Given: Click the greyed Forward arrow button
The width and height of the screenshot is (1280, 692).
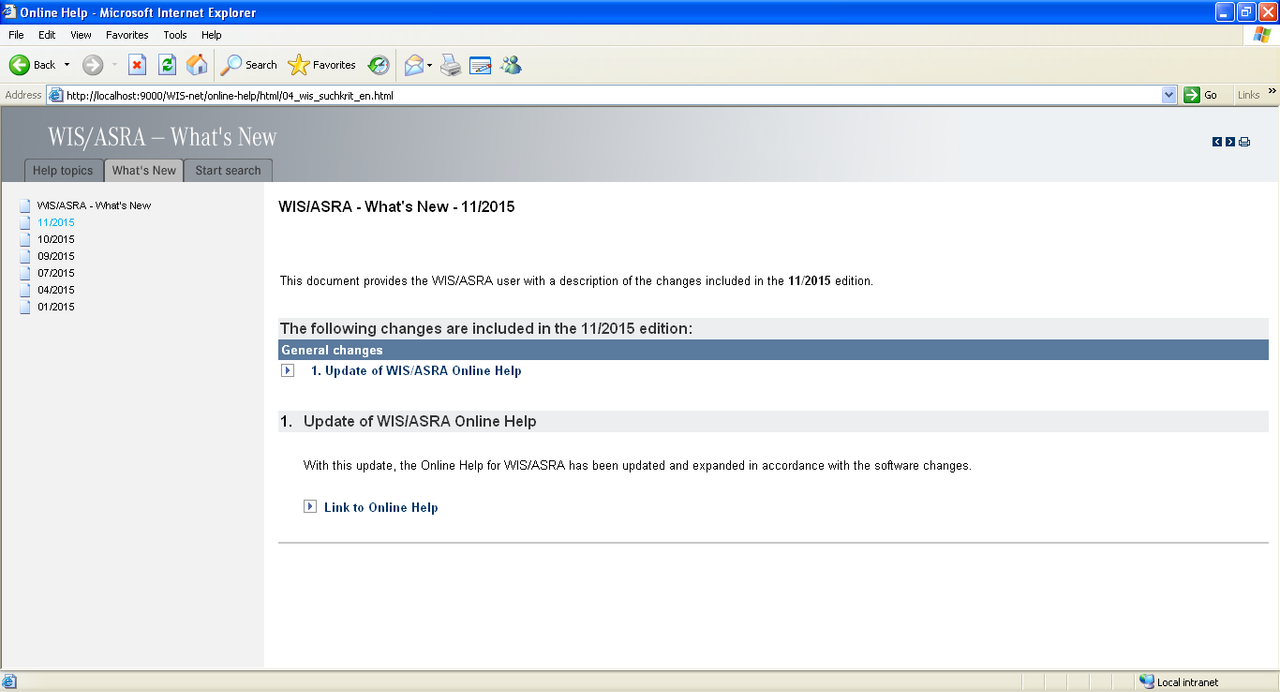Looking at the screenshot, I should 93,65.
